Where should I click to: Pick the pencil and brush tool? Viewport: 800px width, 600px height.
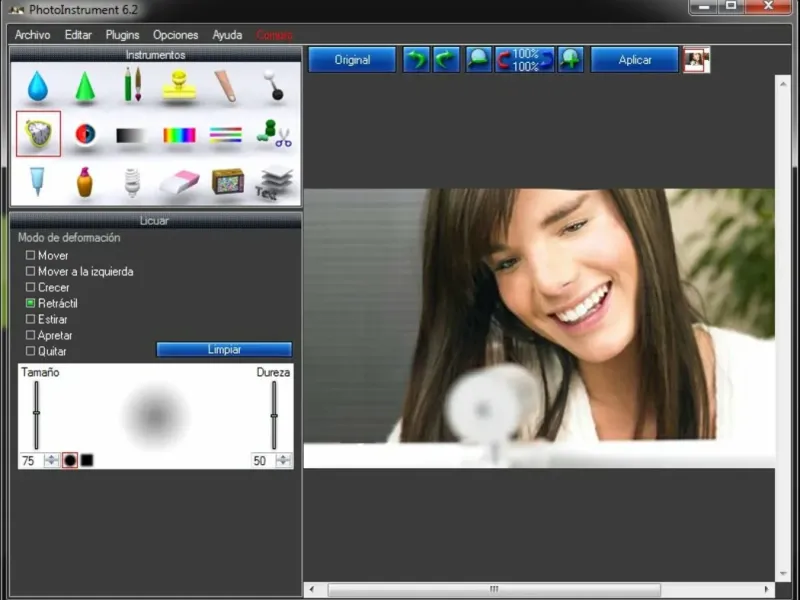point(132,86)
